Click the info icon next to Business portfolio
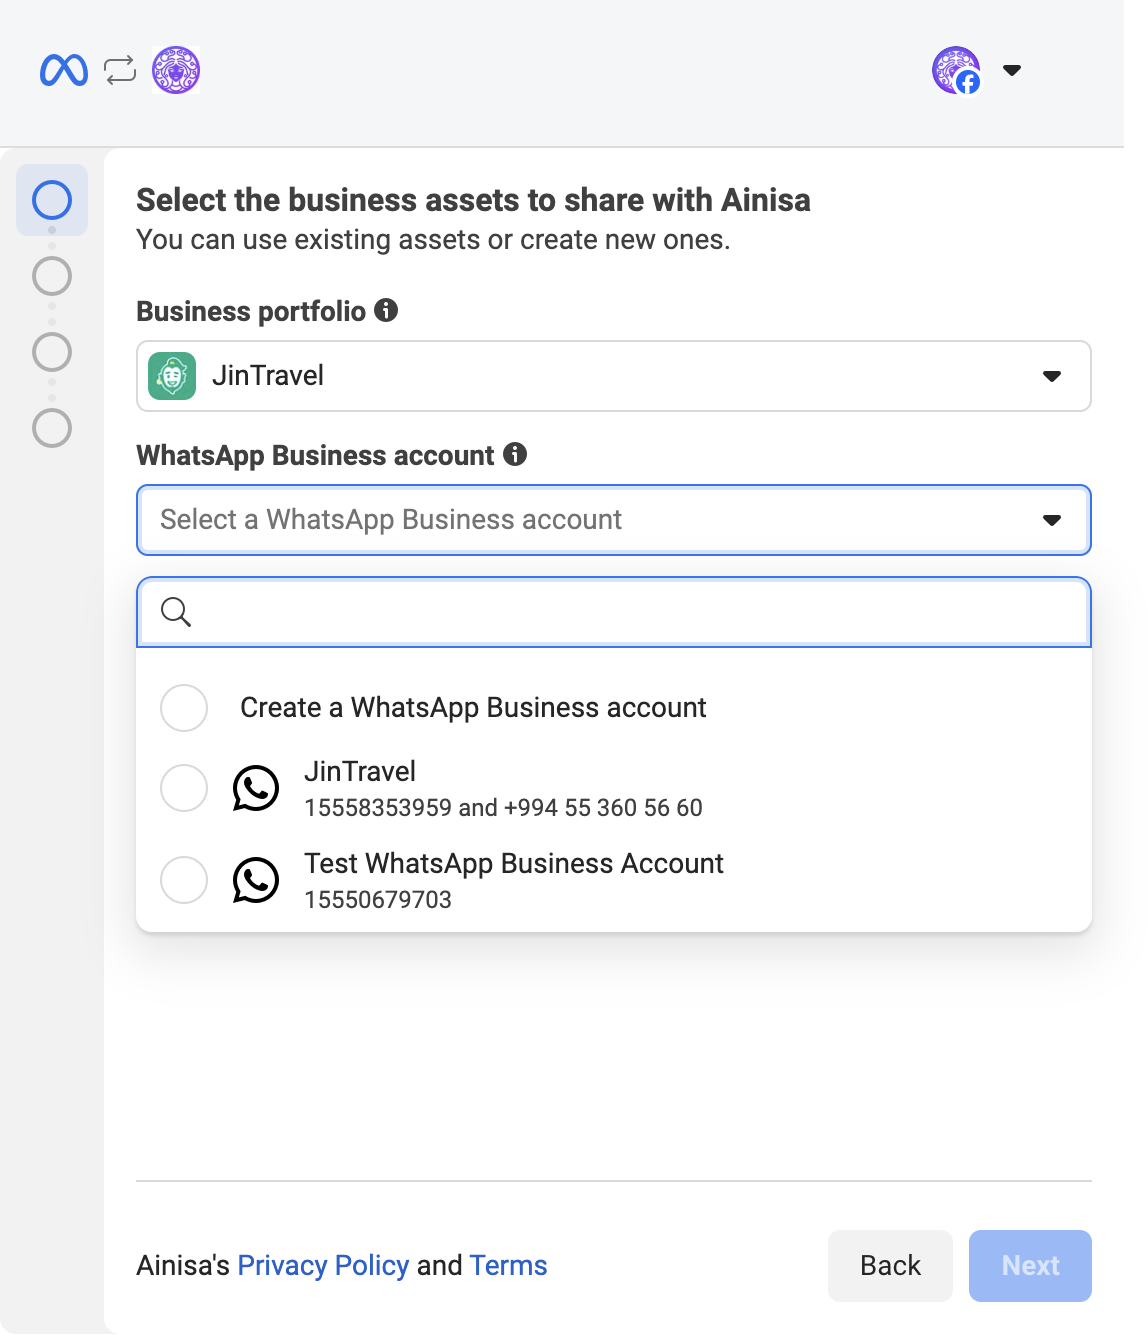The width and height of the screenshot is (1148, 1338). [388, 310]
